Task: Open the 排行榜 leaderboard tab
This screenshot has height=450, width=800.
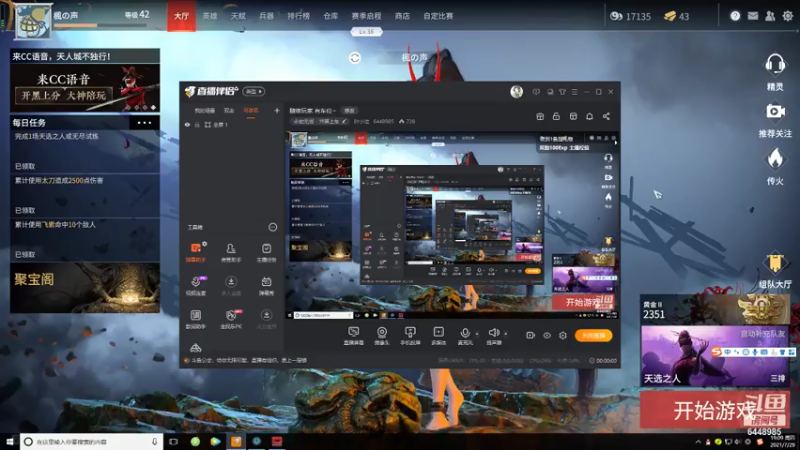Action: tap(298, 16)
